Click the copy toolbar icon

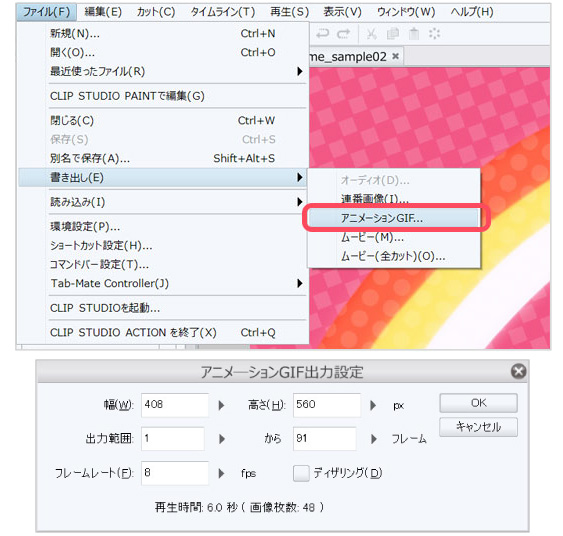pos(393,34)
